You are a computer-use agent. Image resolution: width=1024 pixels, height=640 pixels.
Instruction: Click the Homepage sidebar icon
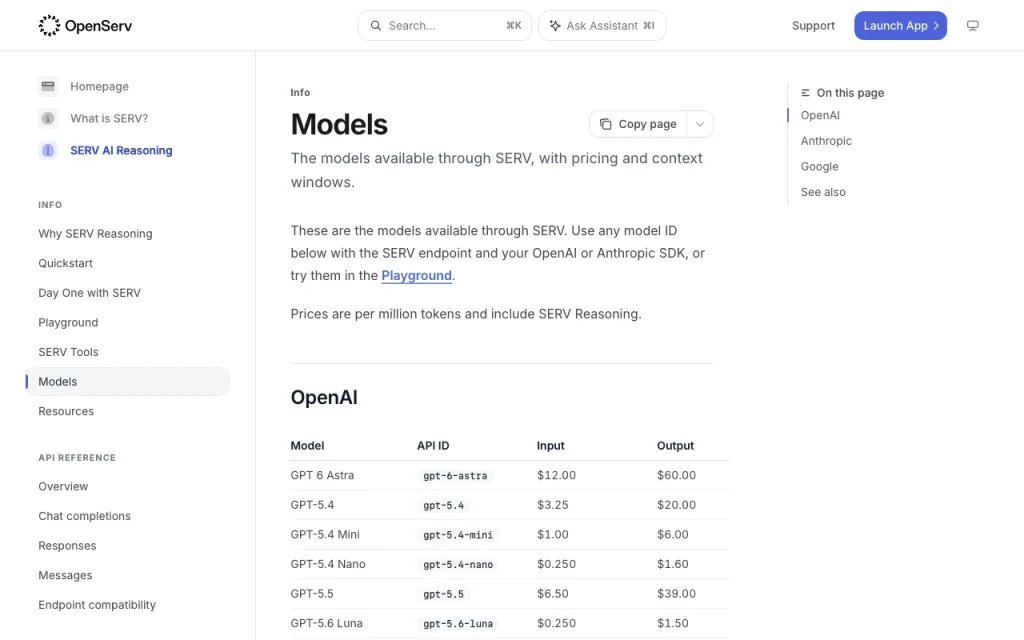pyautogui.click(x=48, y=86)
